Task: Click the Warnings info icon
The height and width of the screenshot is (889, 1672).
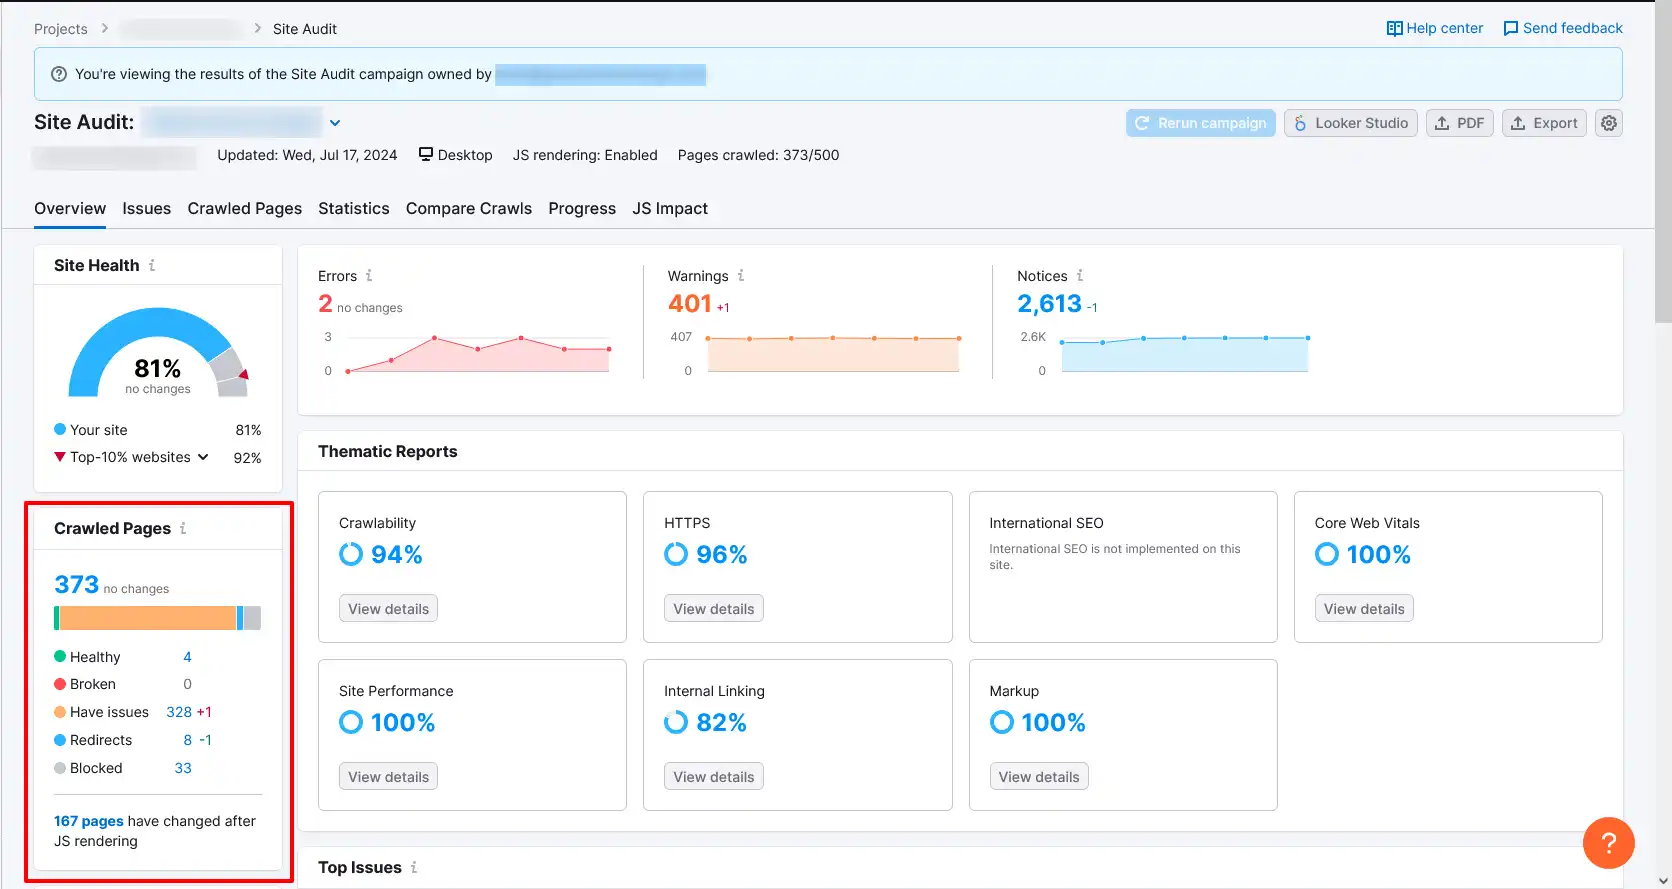Action: [741, 275]
